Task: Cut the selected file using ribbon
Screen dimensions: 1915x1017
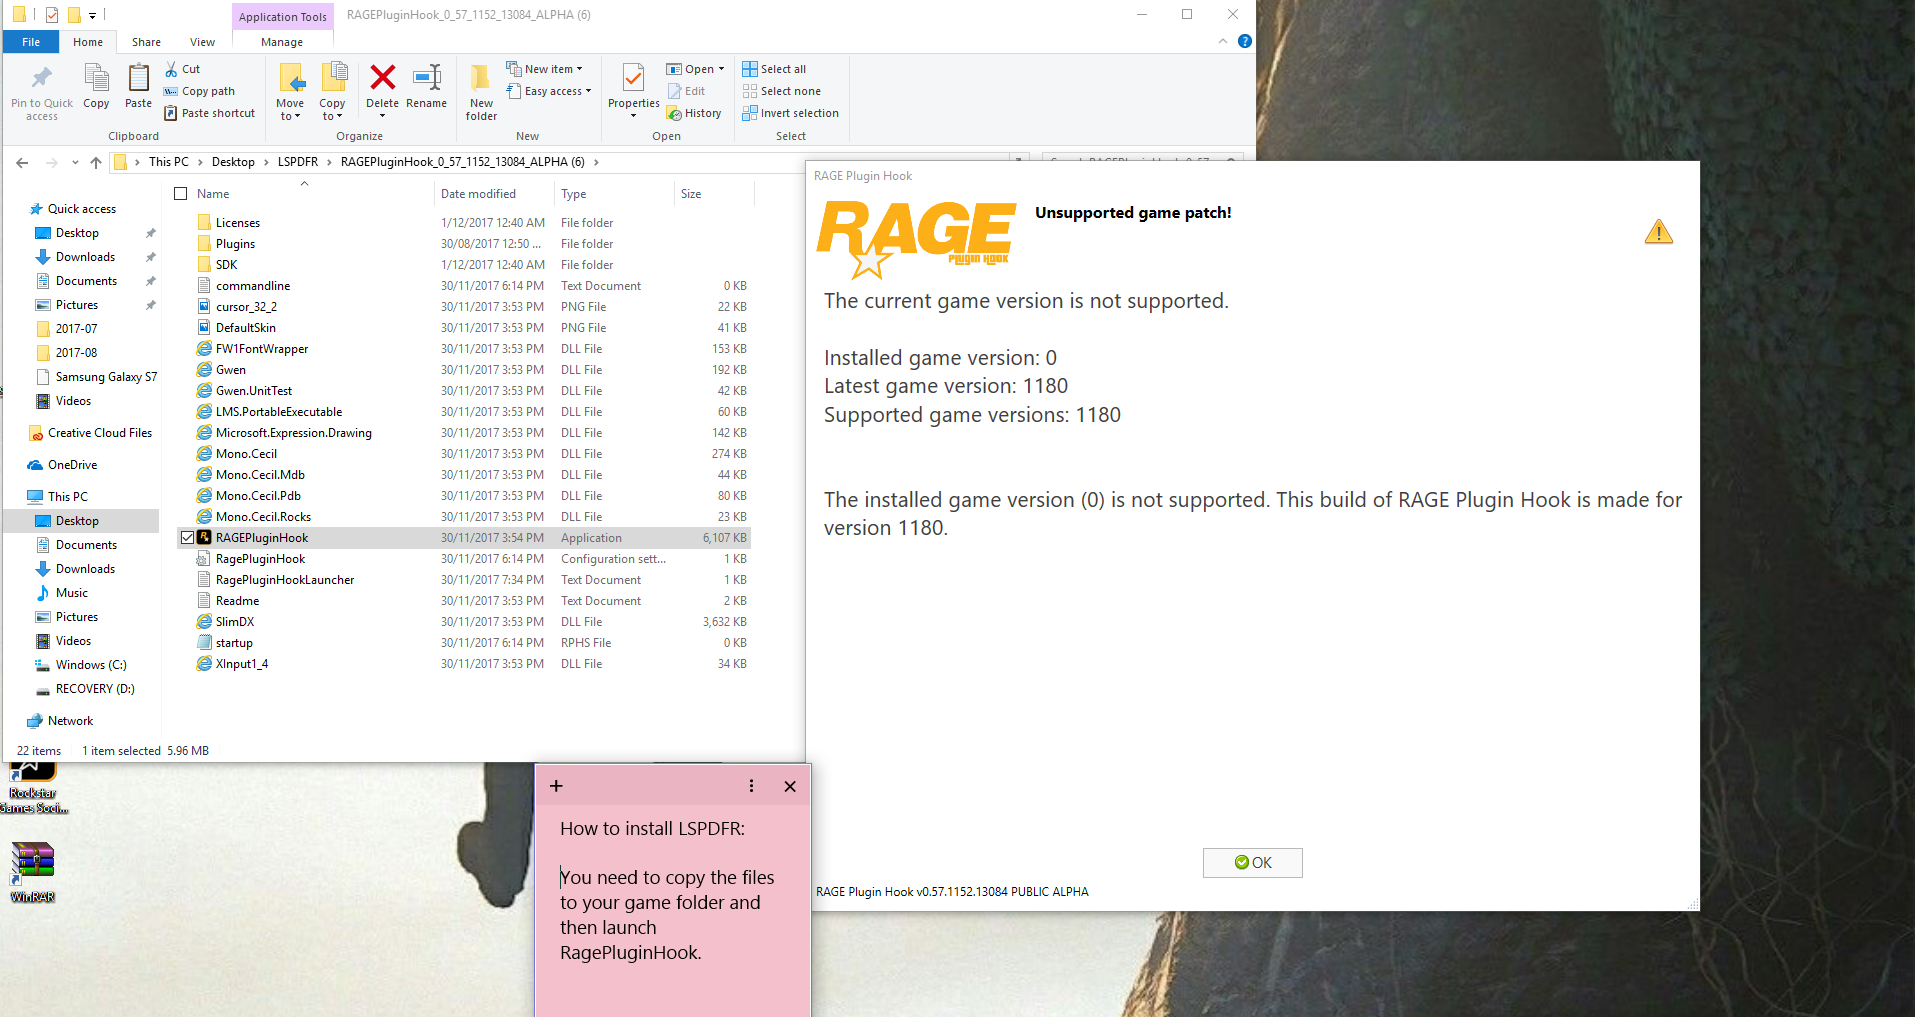Action: (x=183, y=69)
